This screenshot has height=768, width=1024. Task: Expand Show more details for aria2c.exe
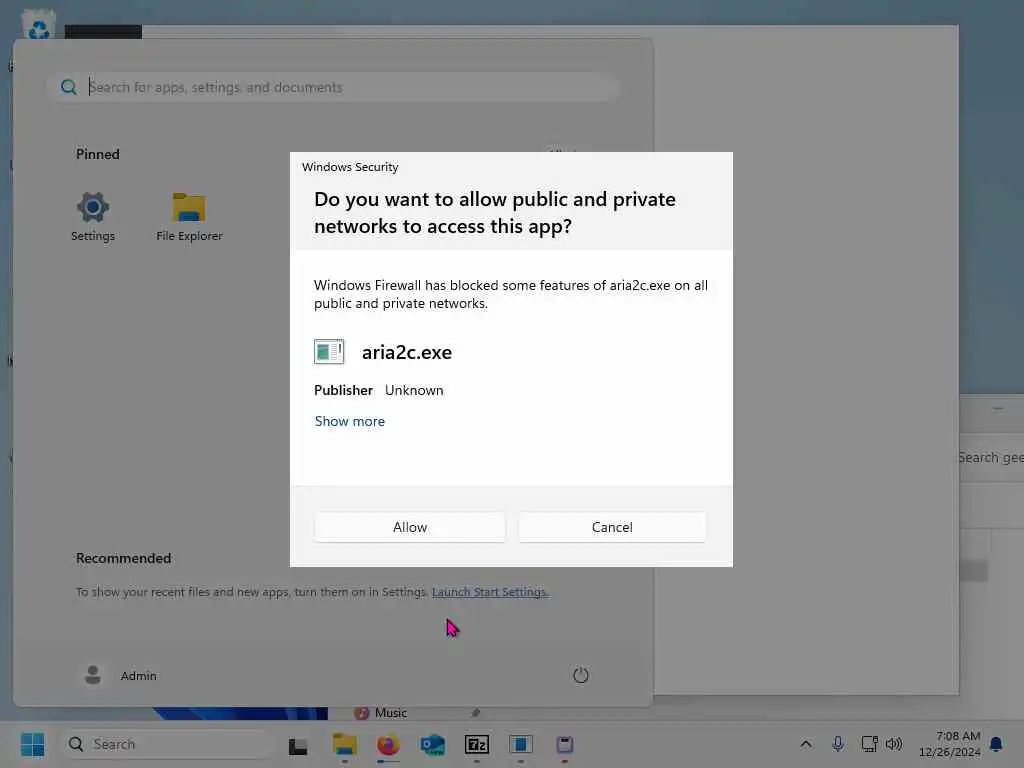[349, 421]
